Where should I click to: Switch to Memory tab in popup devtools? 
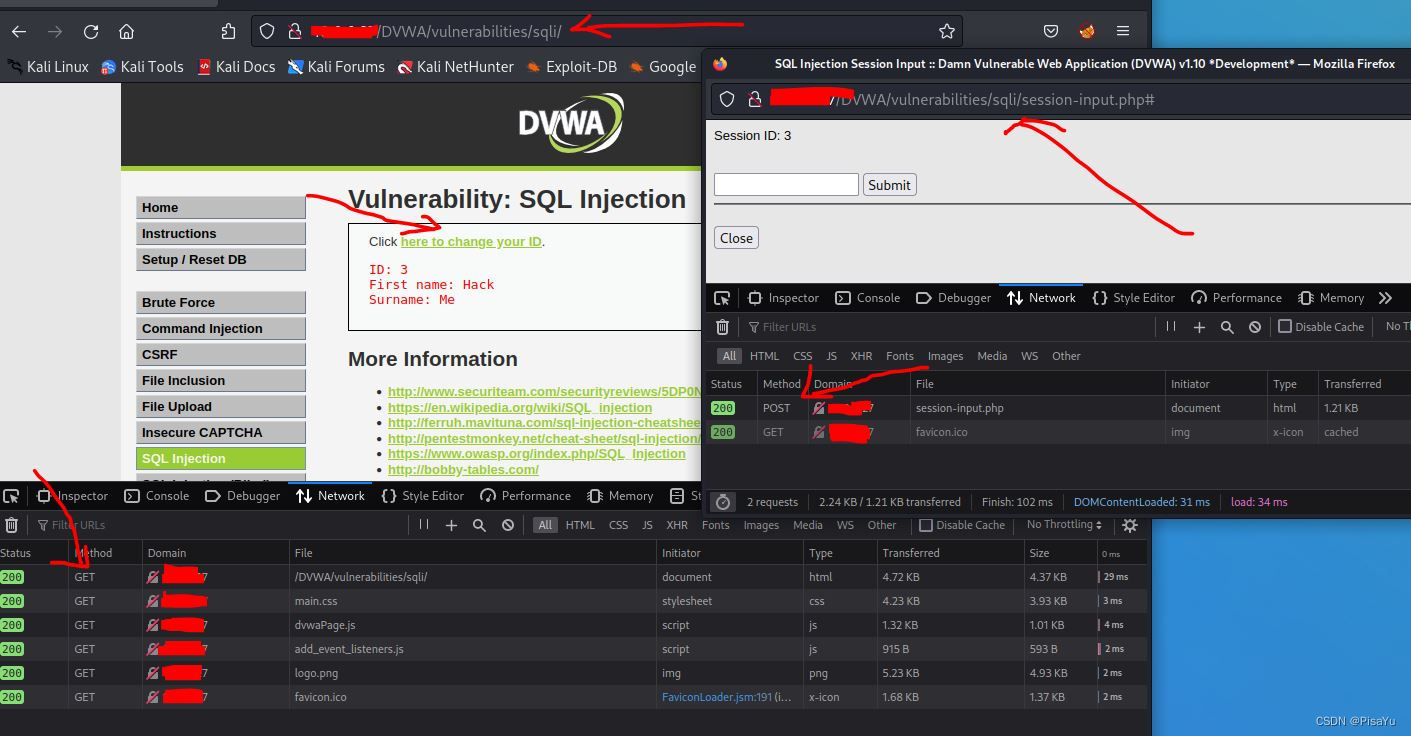(1331, 298)
